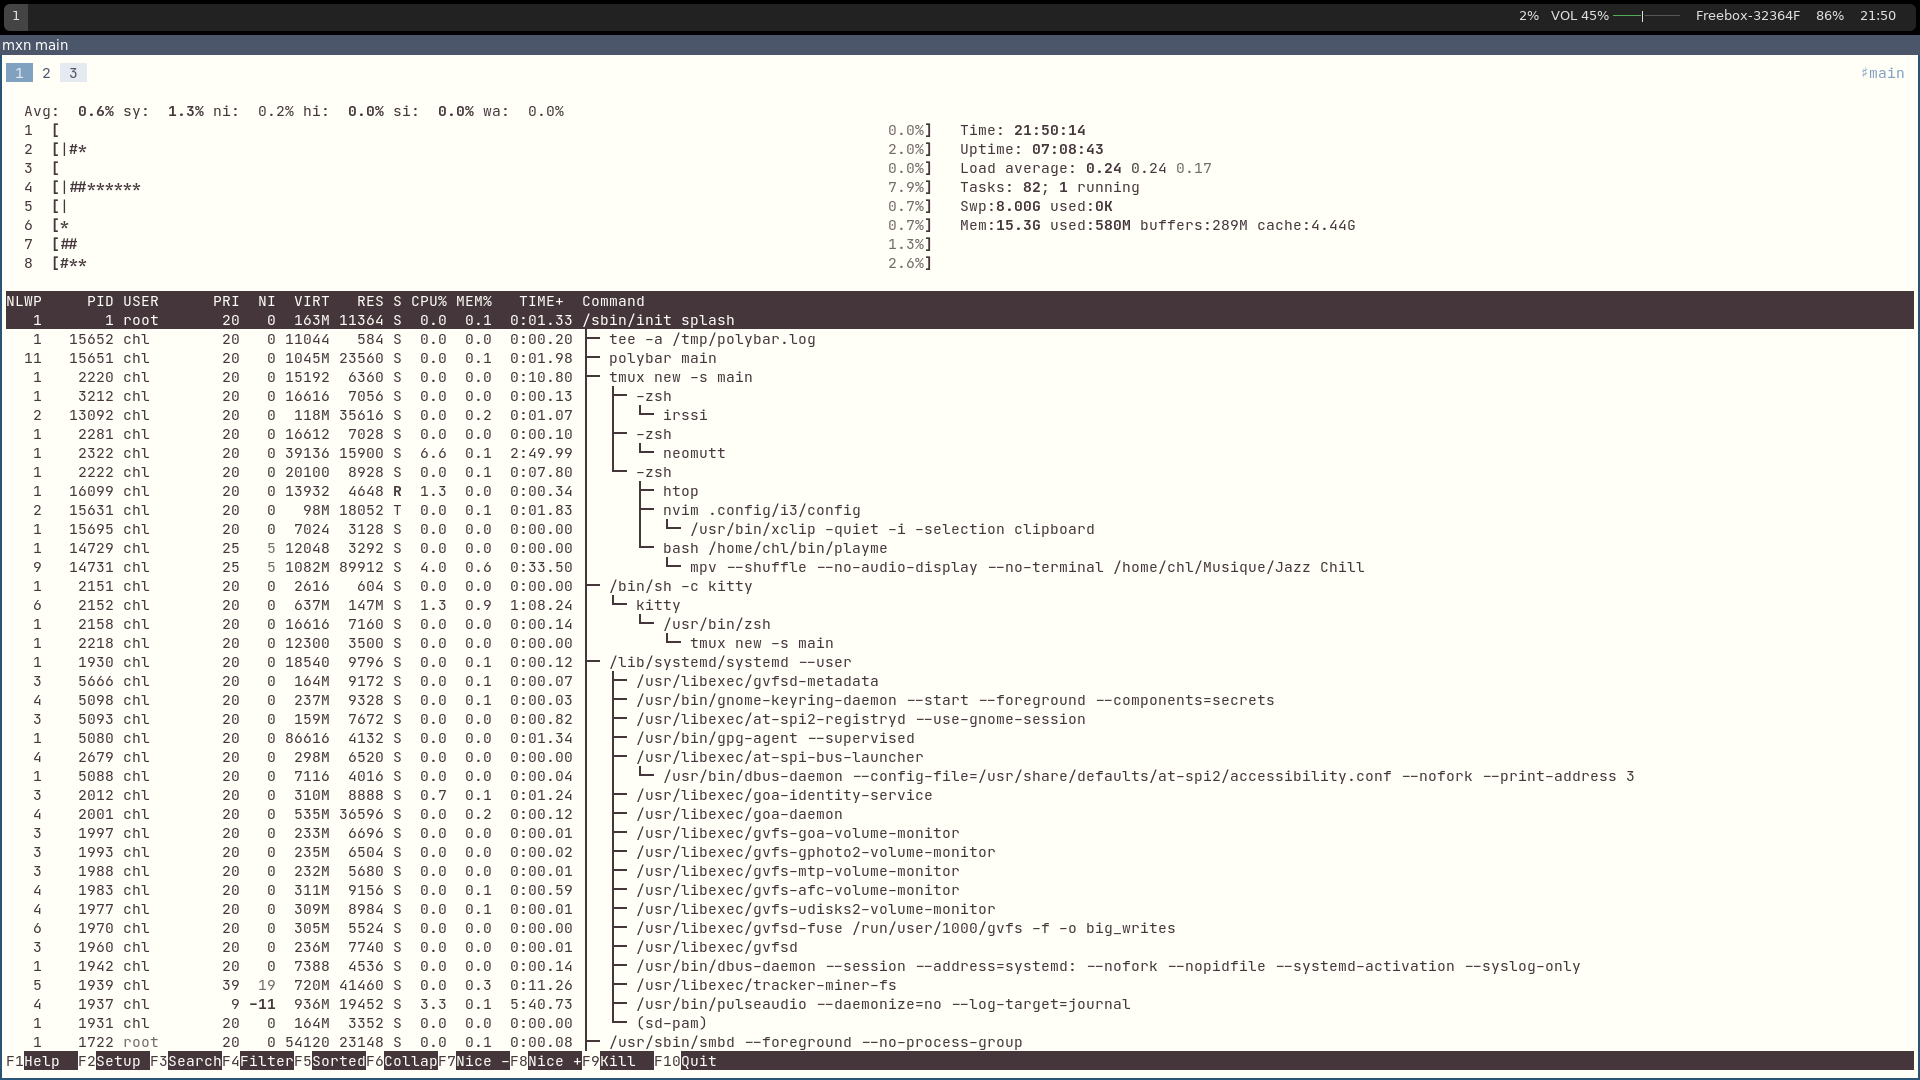The image size is (1920, 1080).
Task: Sort by the MEM% column header
Action: [x=474, y=301]
